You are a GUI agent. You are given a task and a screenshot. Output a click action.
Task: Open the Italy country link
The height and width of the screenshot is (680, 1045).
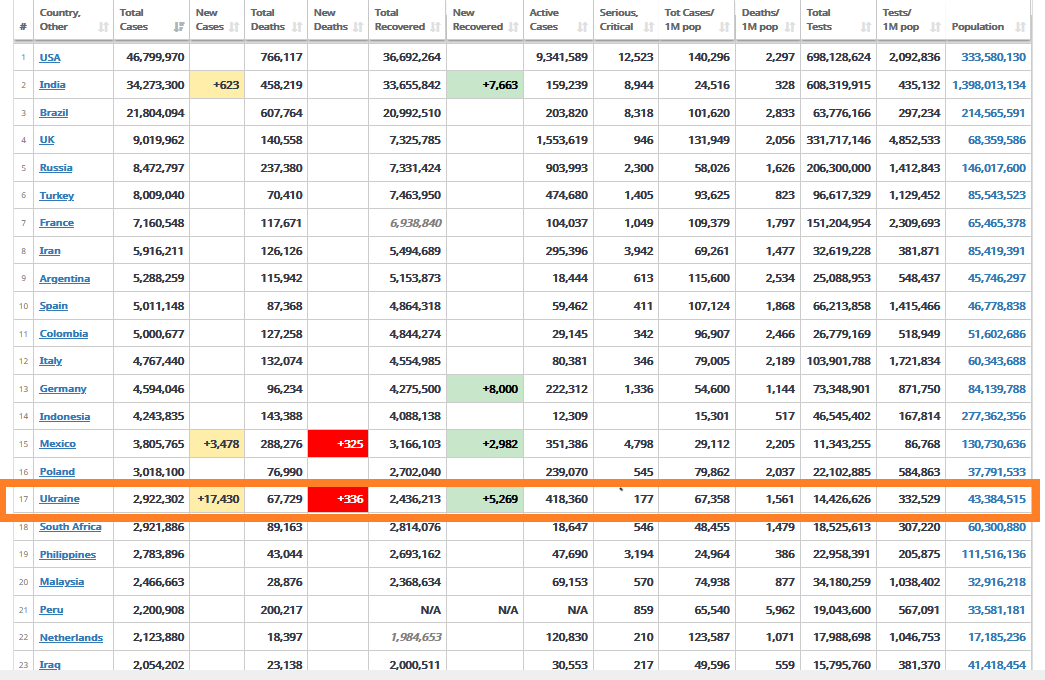pos(51,361)
